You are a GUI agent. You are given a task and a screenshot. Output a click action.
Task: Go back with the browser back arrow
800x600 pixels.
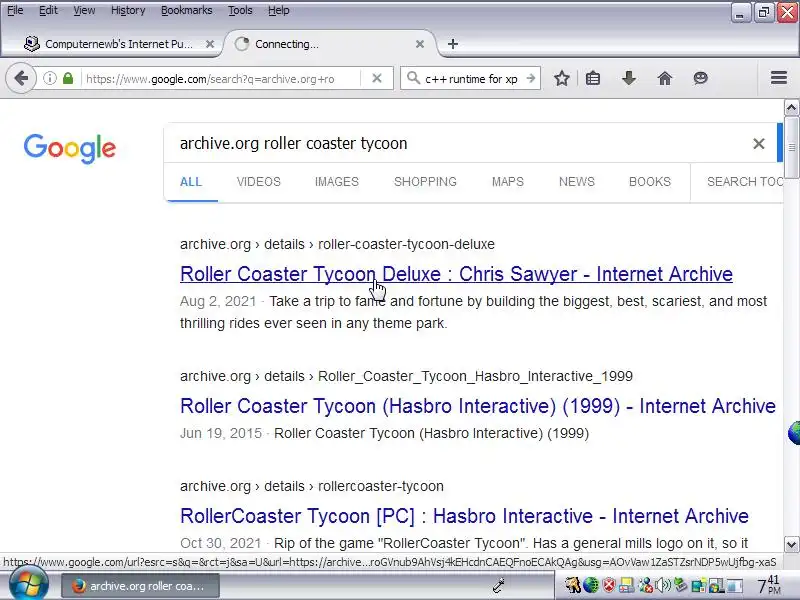pos(21,78)
